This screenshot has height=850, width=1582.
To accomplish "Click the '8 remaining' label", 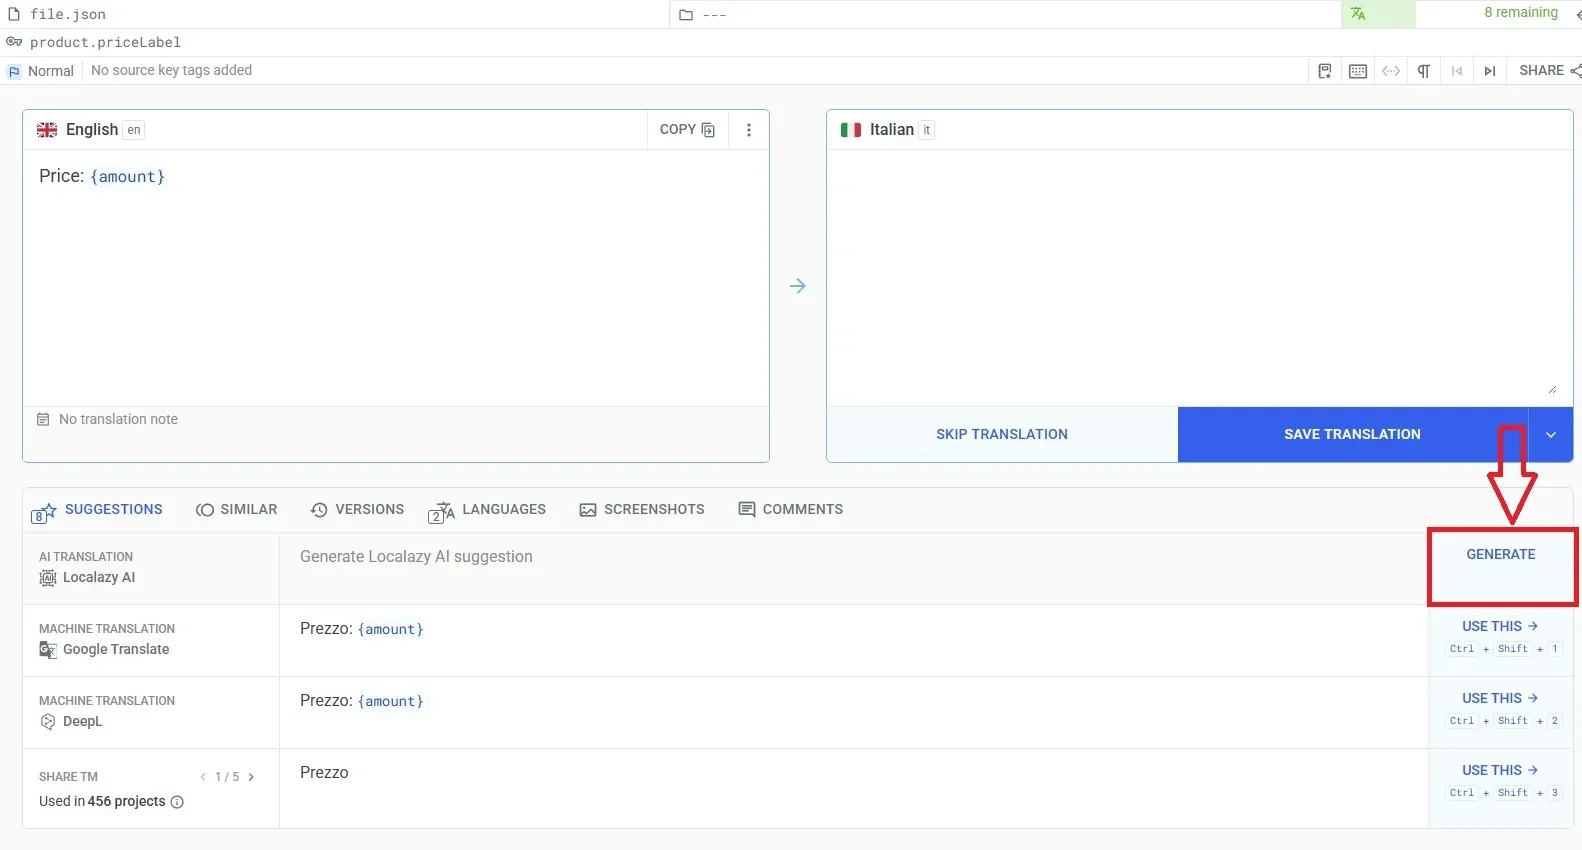I will pos(1521,13).
